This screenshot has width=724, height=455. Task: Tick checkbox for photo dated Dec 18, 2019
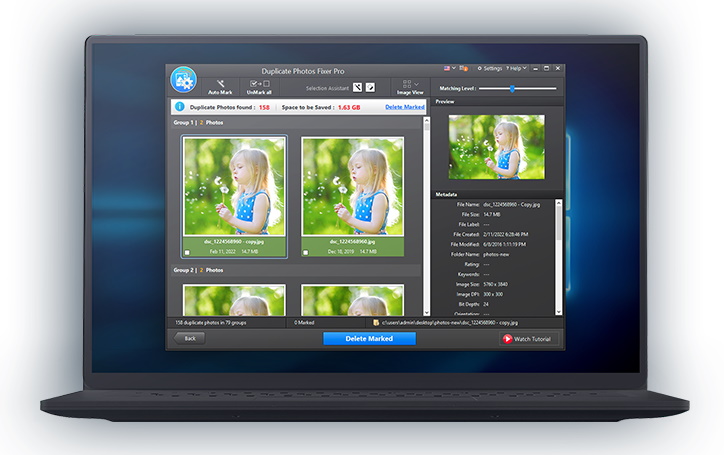[307, 252]
